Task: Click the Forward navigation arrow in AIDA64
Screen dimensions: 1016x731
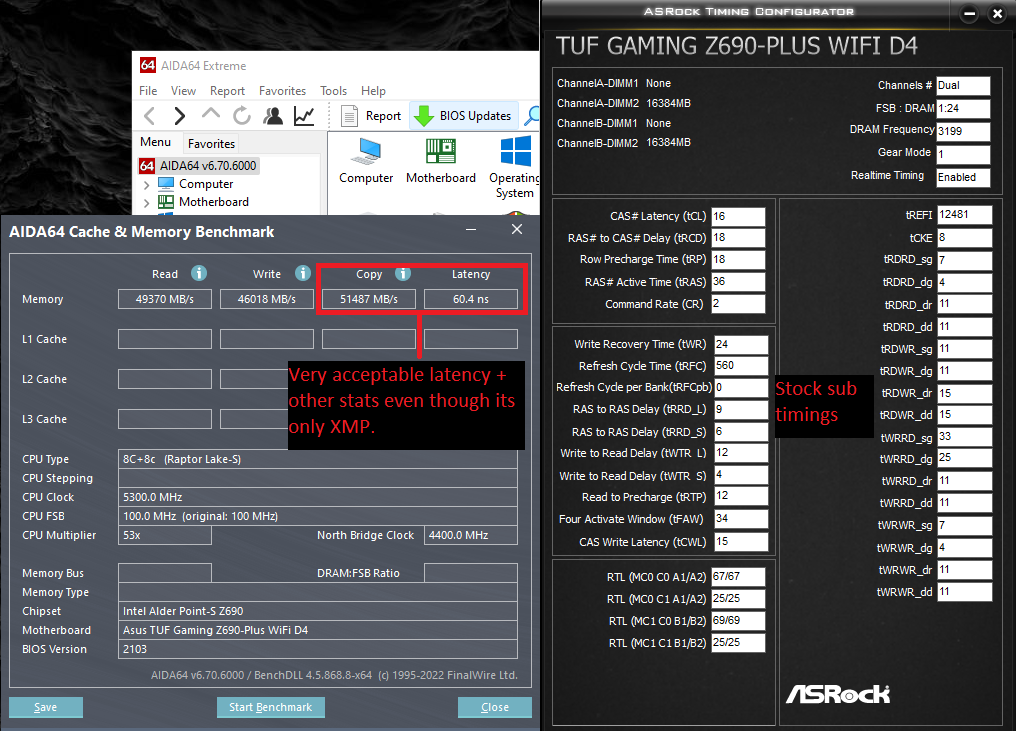Action: click(180, 116)
